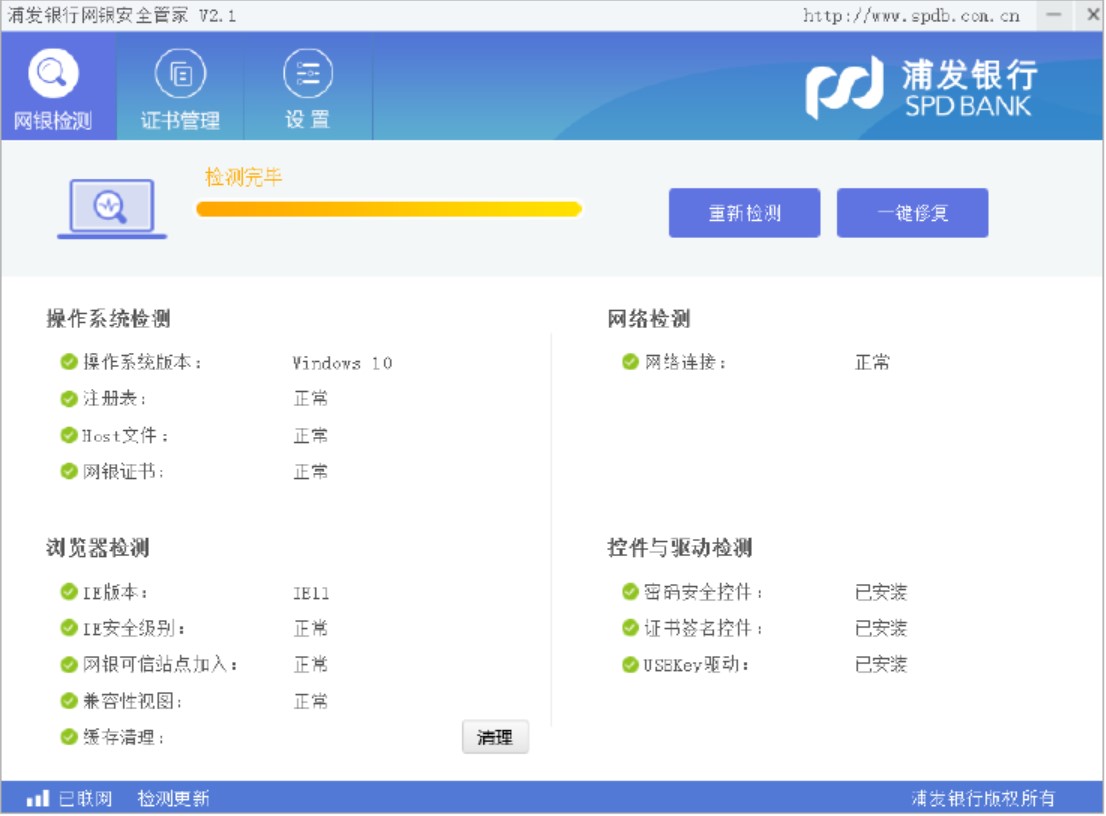Click green check beside Host文件
Image resolution: width=1106 pixels, height=816 pixels.
pos(68,435)
